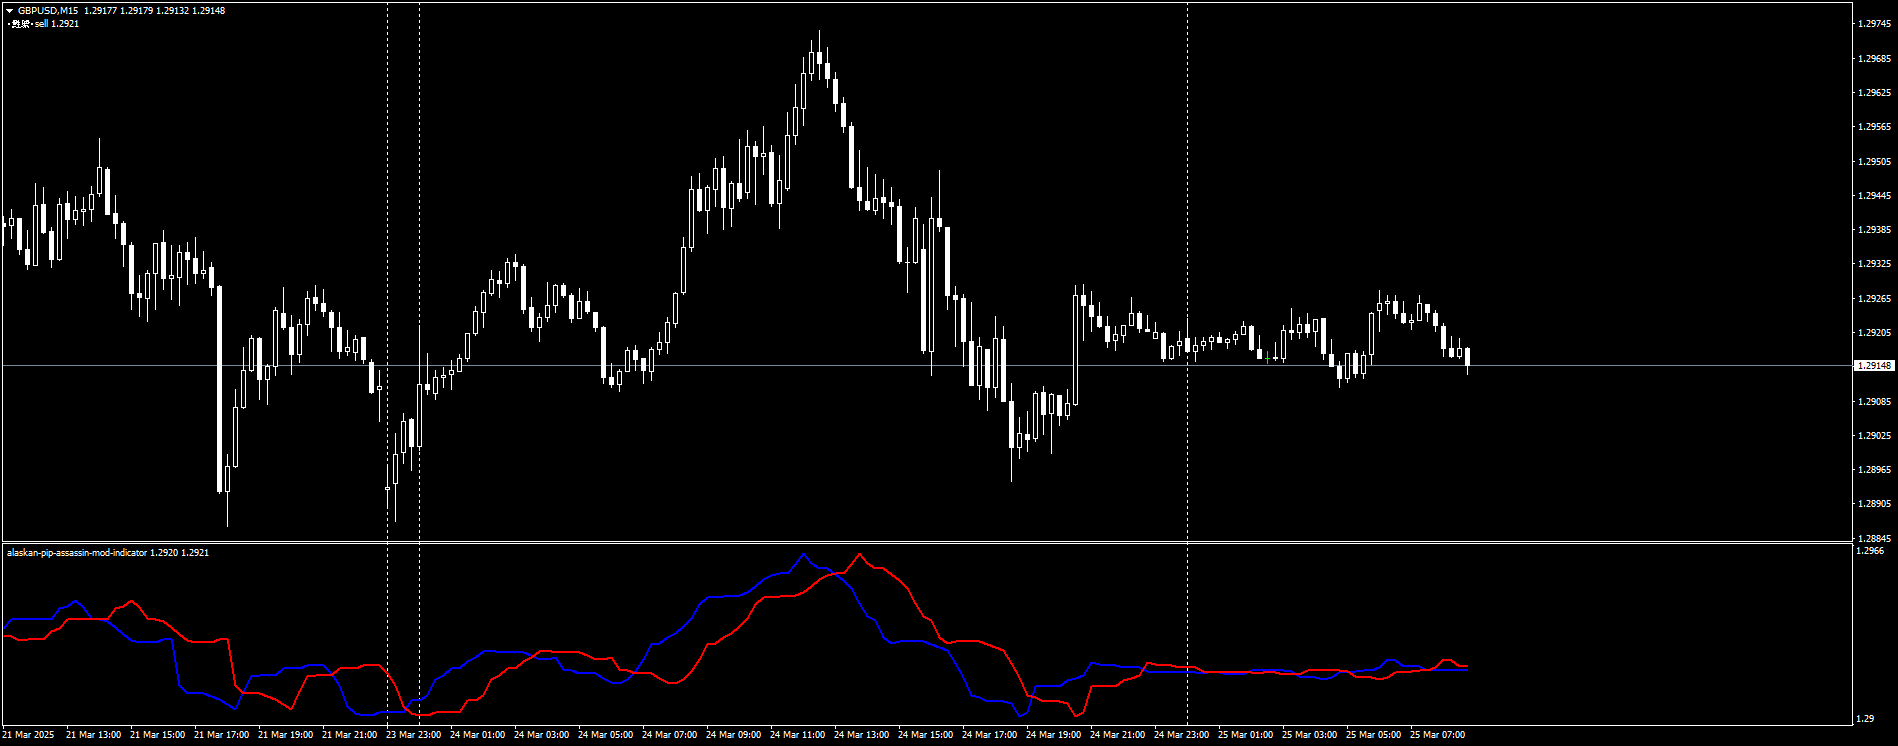Image resolution: width=1898 pixels, height=746 pixels.
Task: Click the 25 Mar 07:00 time label
Action: (x=1437, y=735)
